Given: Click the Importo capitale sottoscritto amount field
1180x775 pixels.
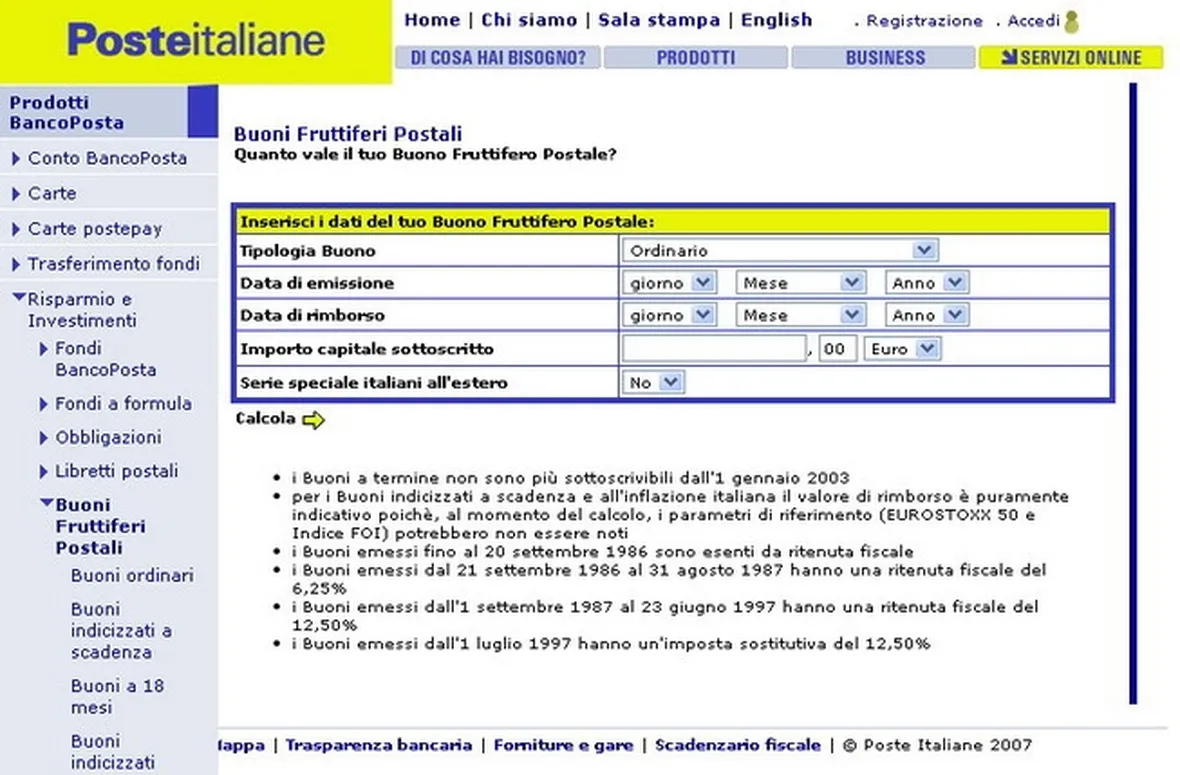Looking at the screenshot, I should click(713, 348).
